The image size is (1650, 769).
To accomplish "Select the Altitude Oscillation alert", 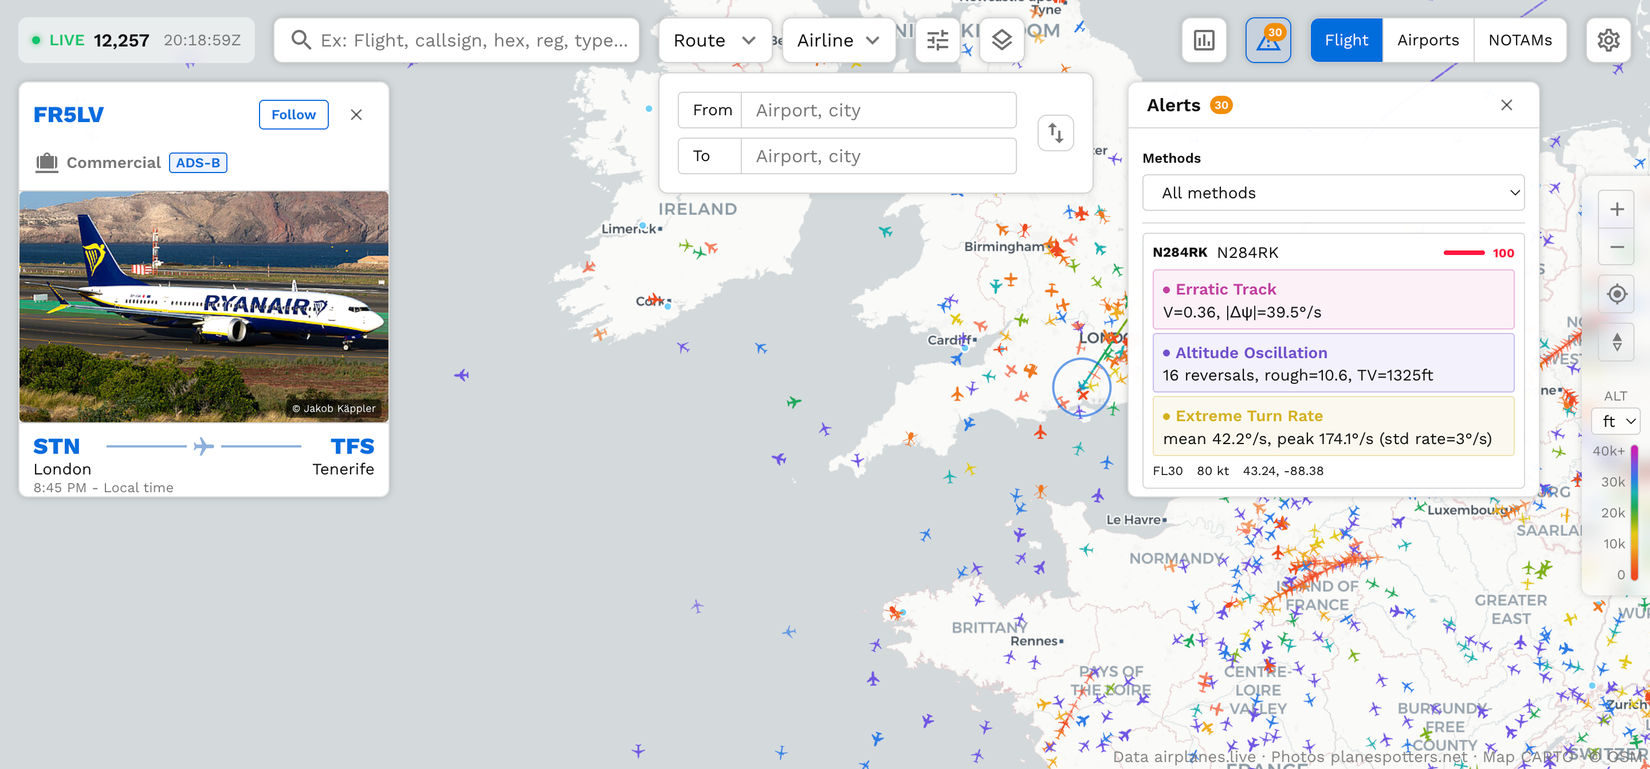I will [1334, 363].
